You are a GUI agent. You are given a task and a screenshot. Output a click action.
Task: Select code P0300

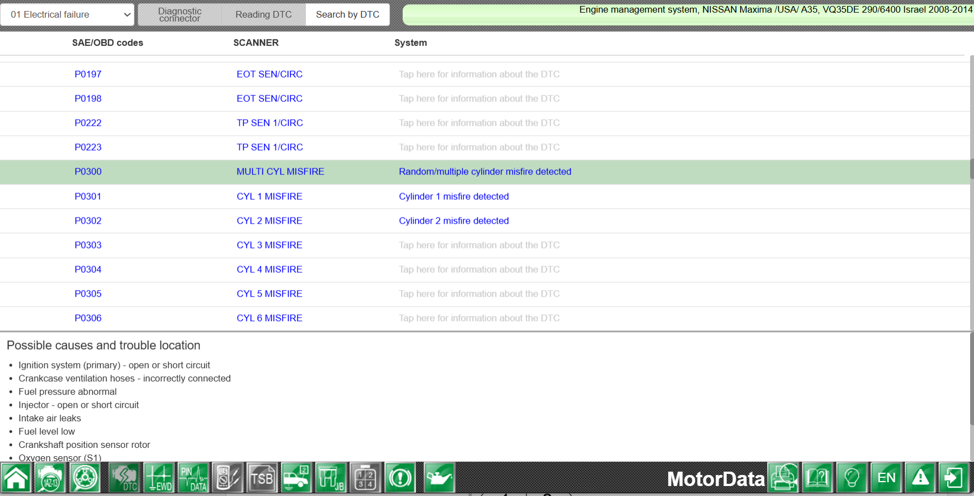click(x=88, y=172)
